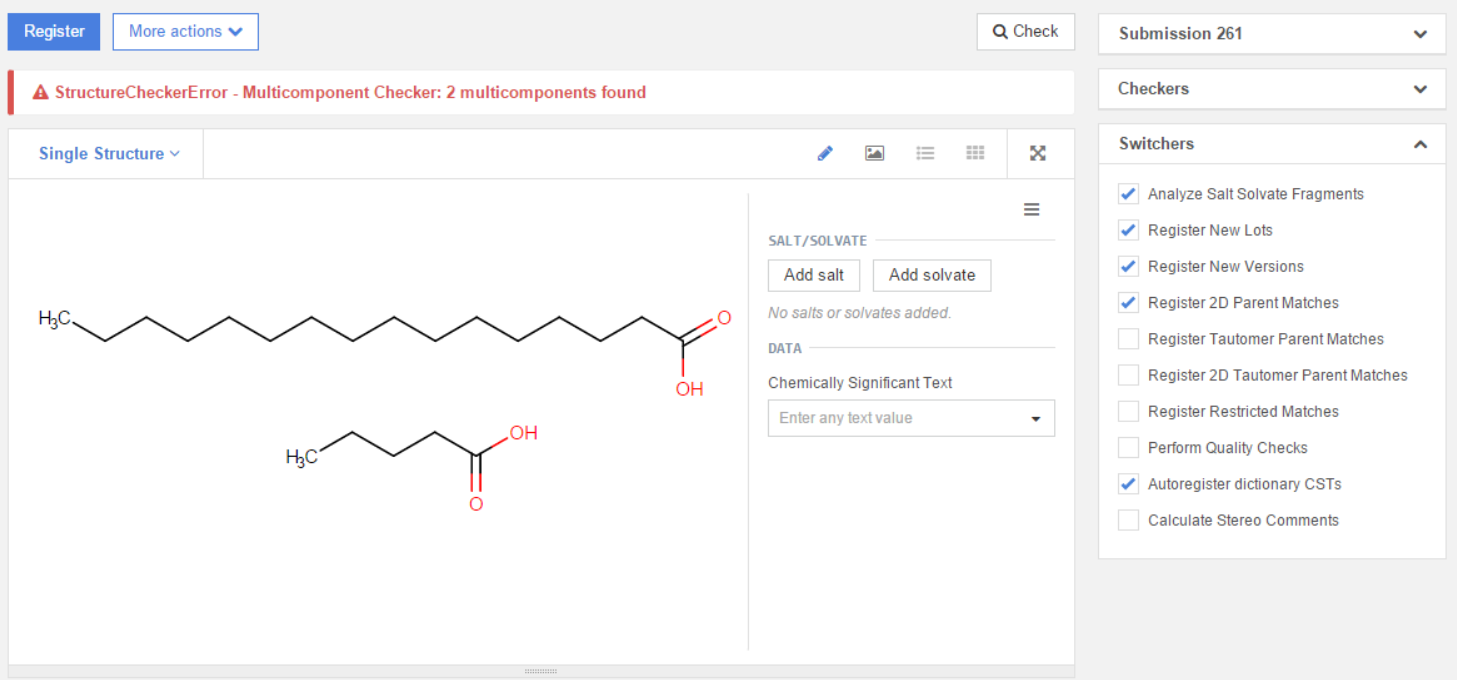Enable Perform Quality Checks option

(1128, 448)
